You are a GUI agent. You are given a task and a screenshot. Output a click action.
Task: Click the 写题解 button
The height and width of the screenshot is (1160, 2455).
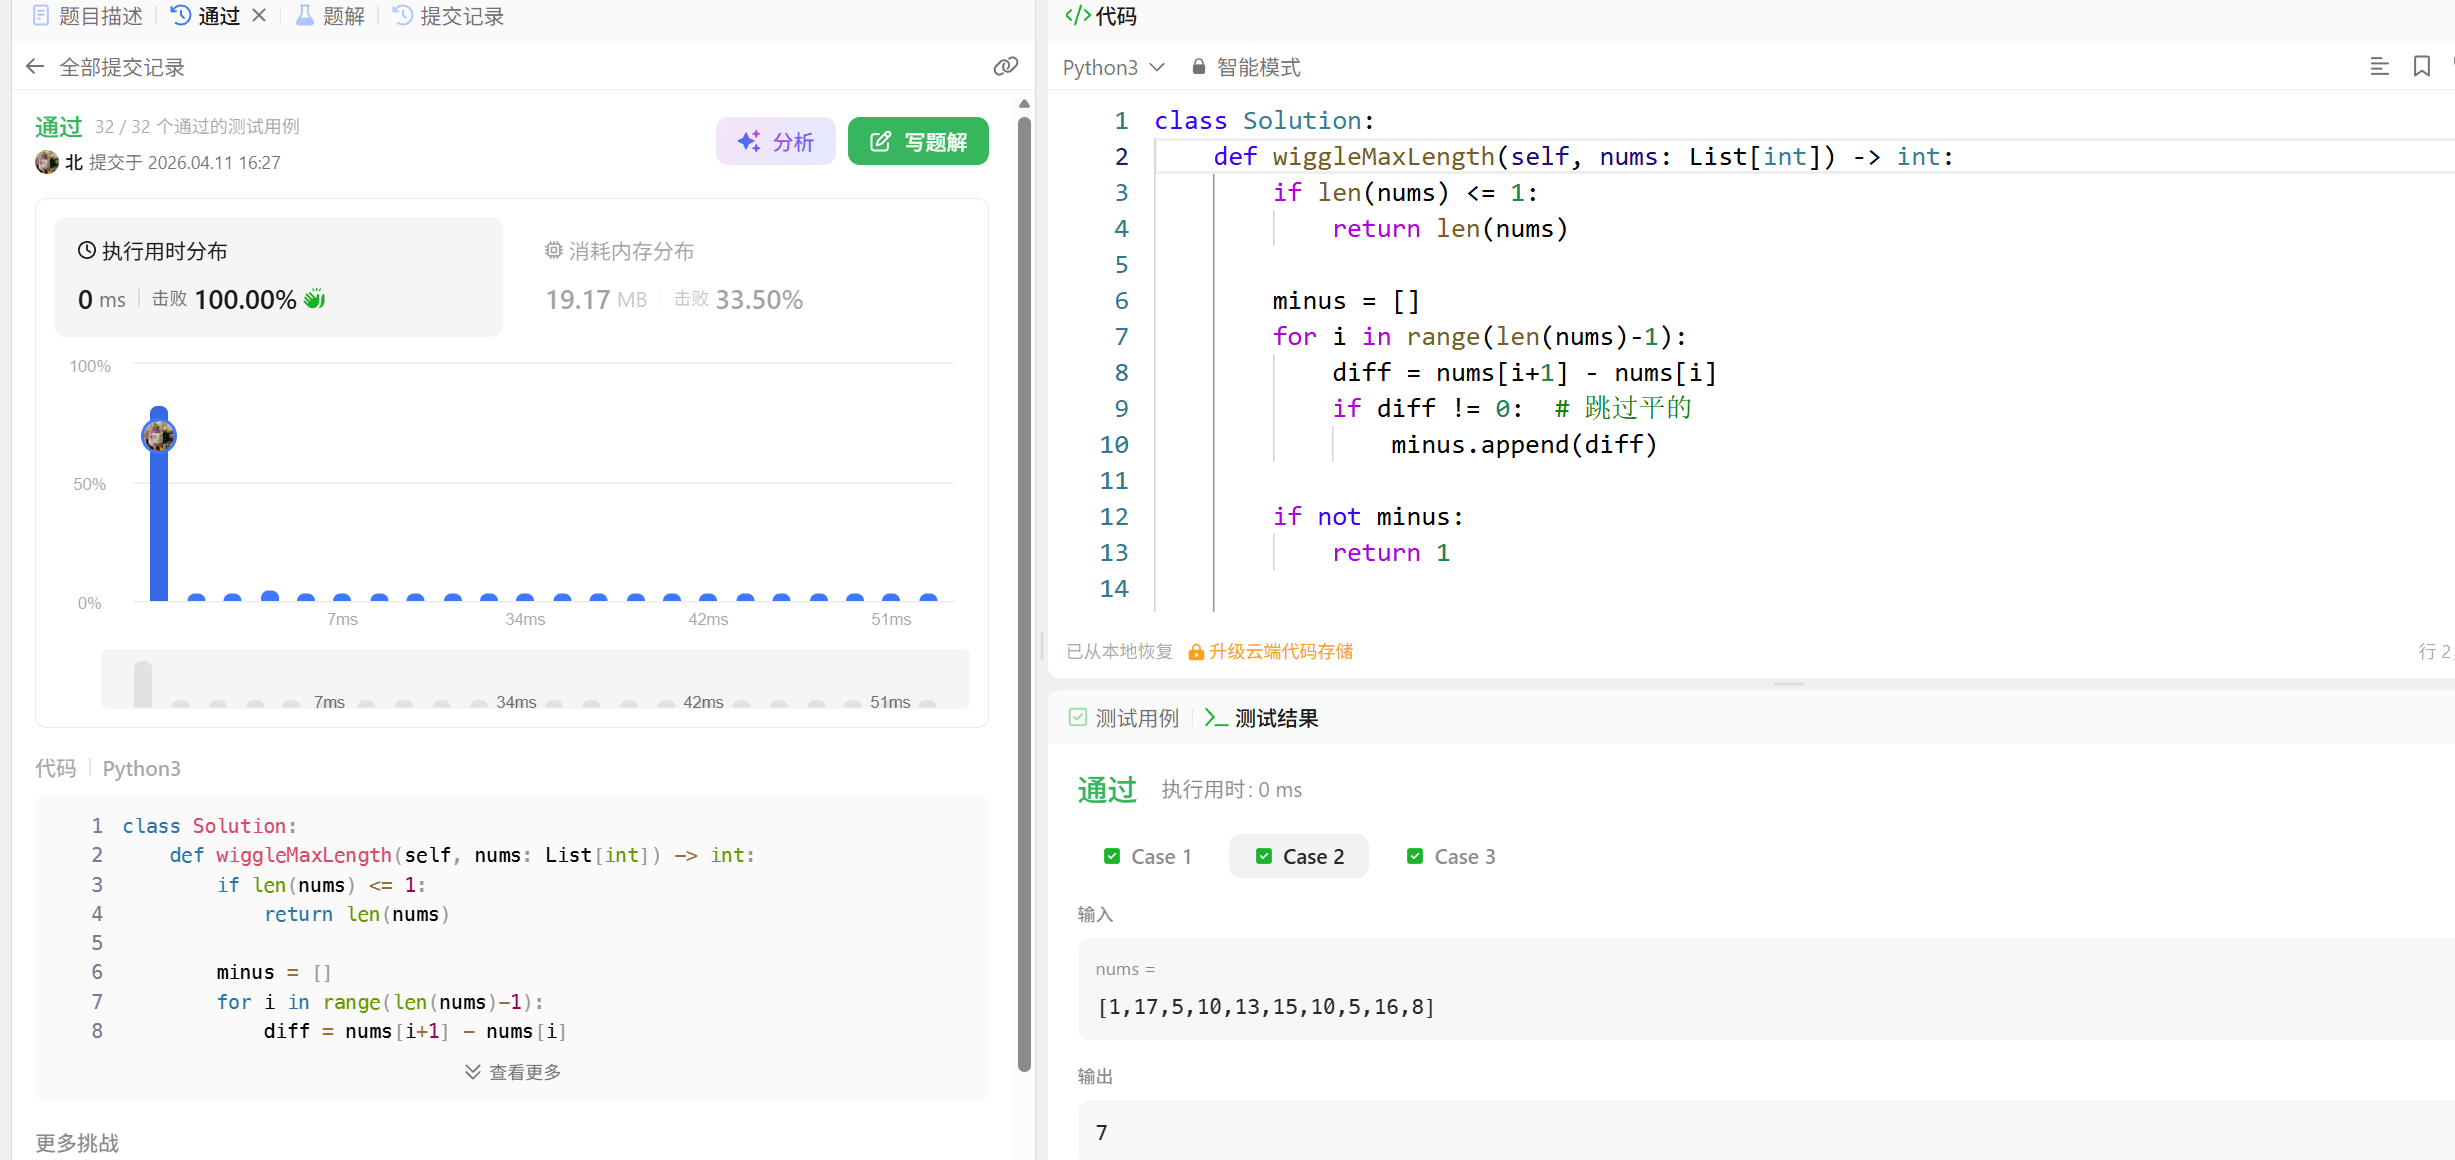click(x=918, y=142)
